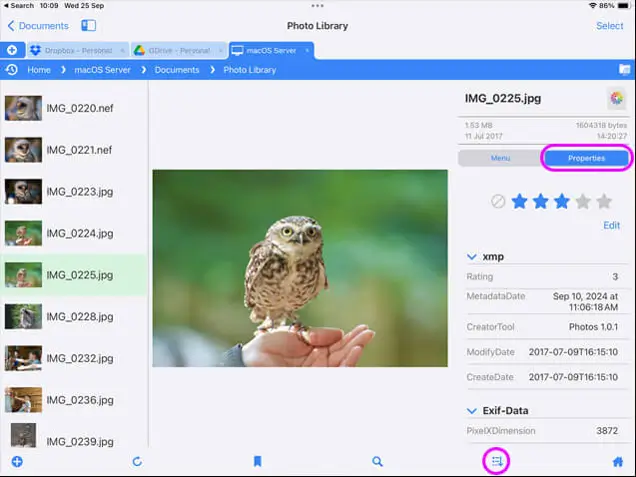Viewport: 636px width, 477px height.
Task: Collapse the xmp metadata section
Action: [472, 257]
